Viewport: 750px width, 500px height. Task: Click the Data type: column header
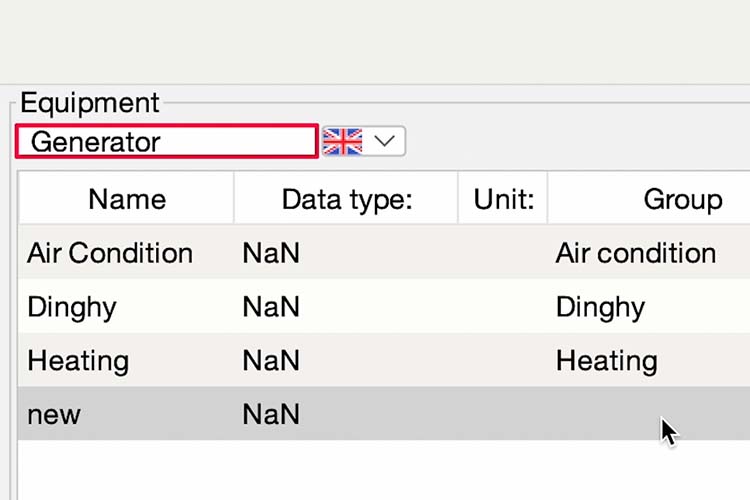click(346, 200)
